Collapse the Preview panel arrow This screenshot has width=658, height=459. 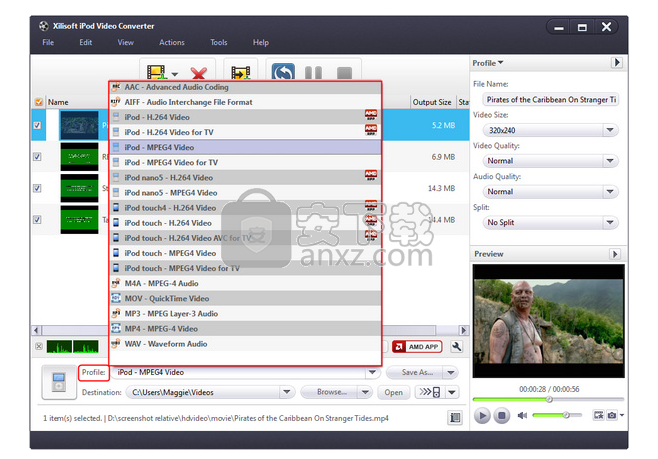[x=615, y=254]
